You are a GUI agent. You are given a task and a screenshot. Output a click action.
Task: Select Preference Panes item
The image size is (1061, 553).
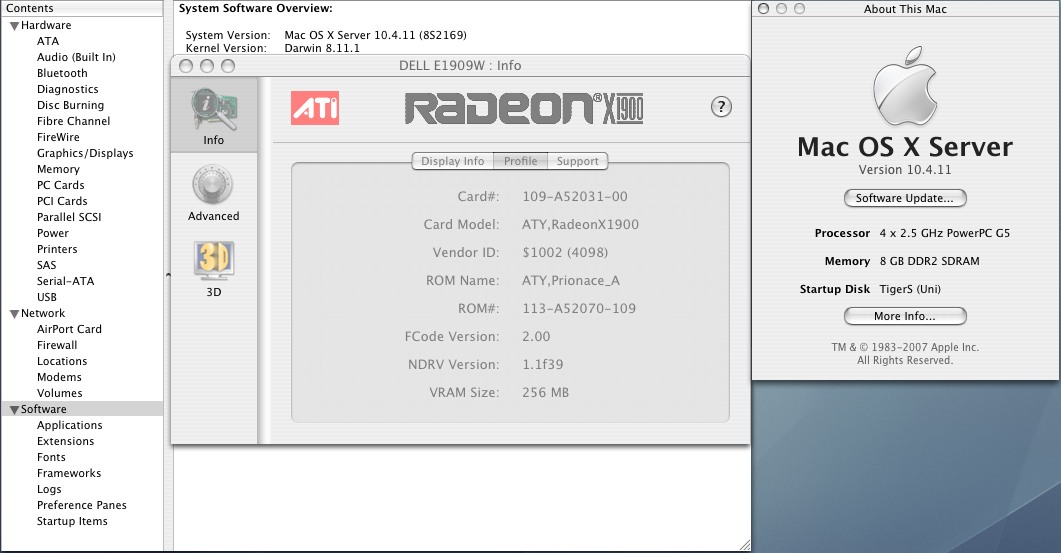[x=82, y=506]
